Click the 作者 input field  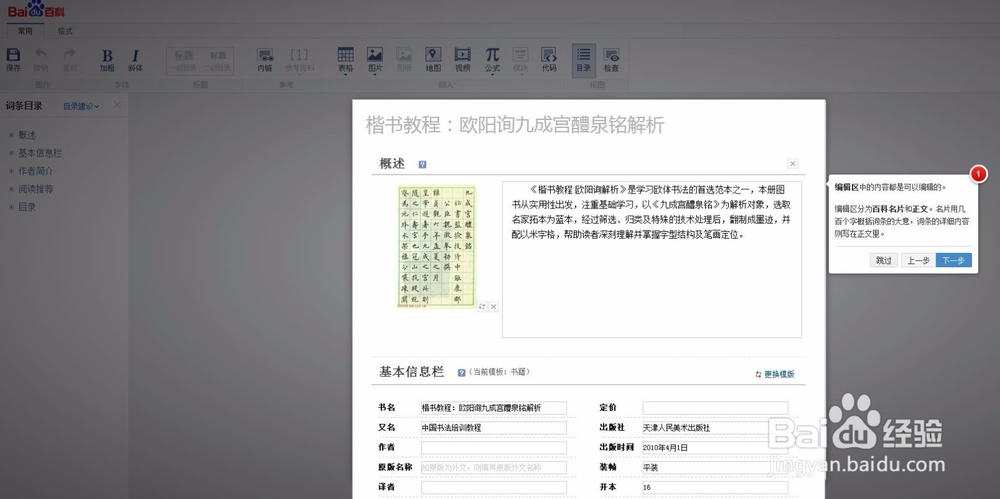(494, 447)
